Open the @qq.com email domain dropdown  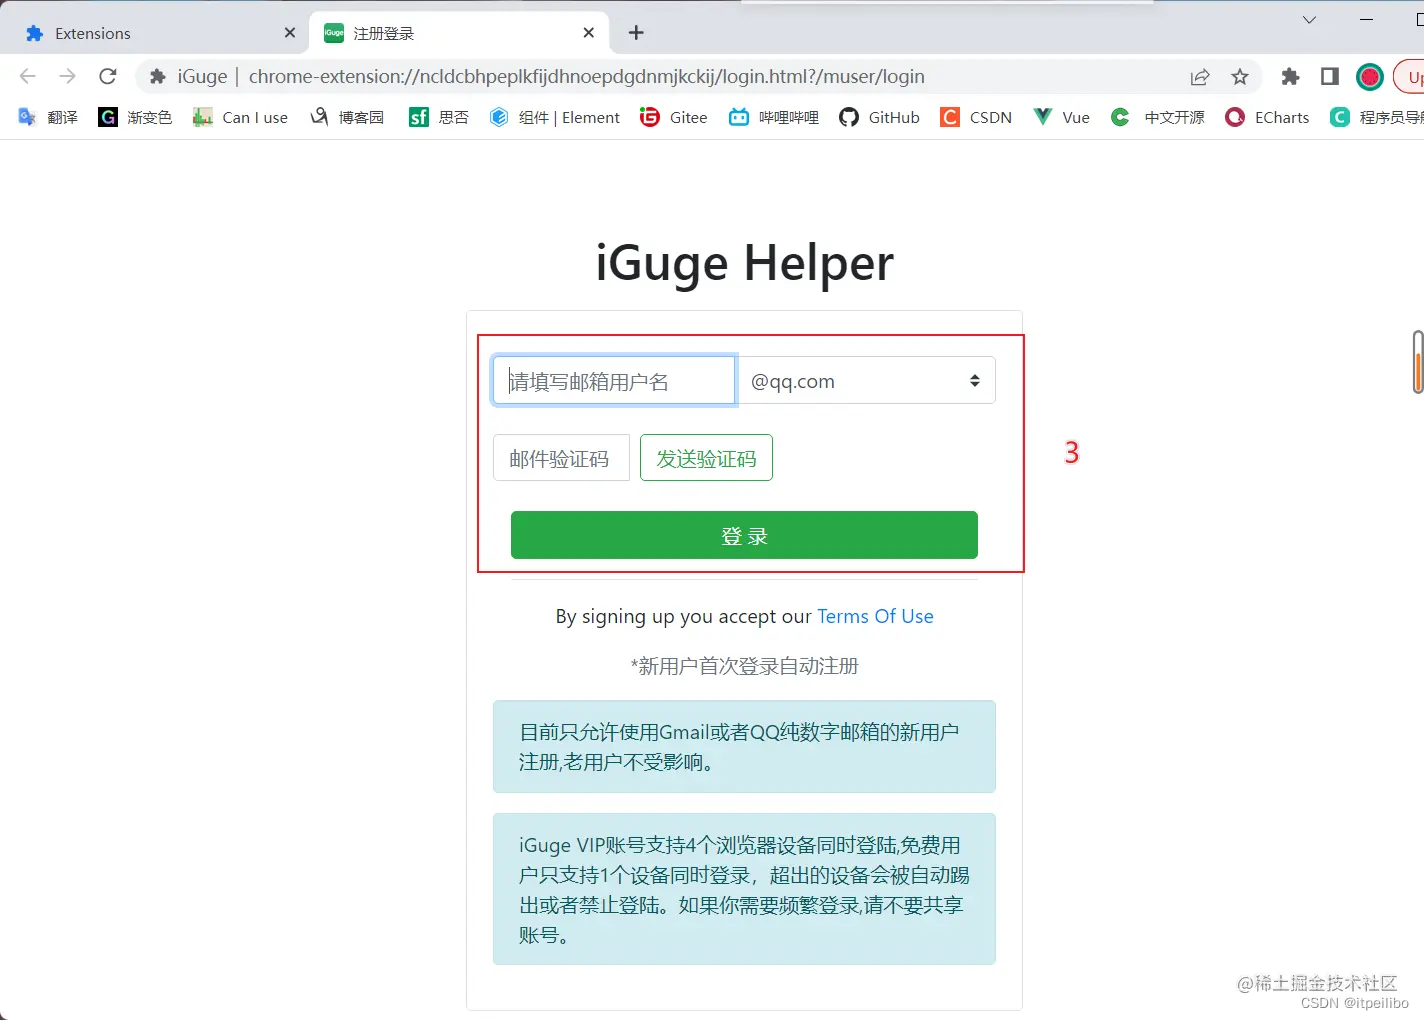(867, 380)
